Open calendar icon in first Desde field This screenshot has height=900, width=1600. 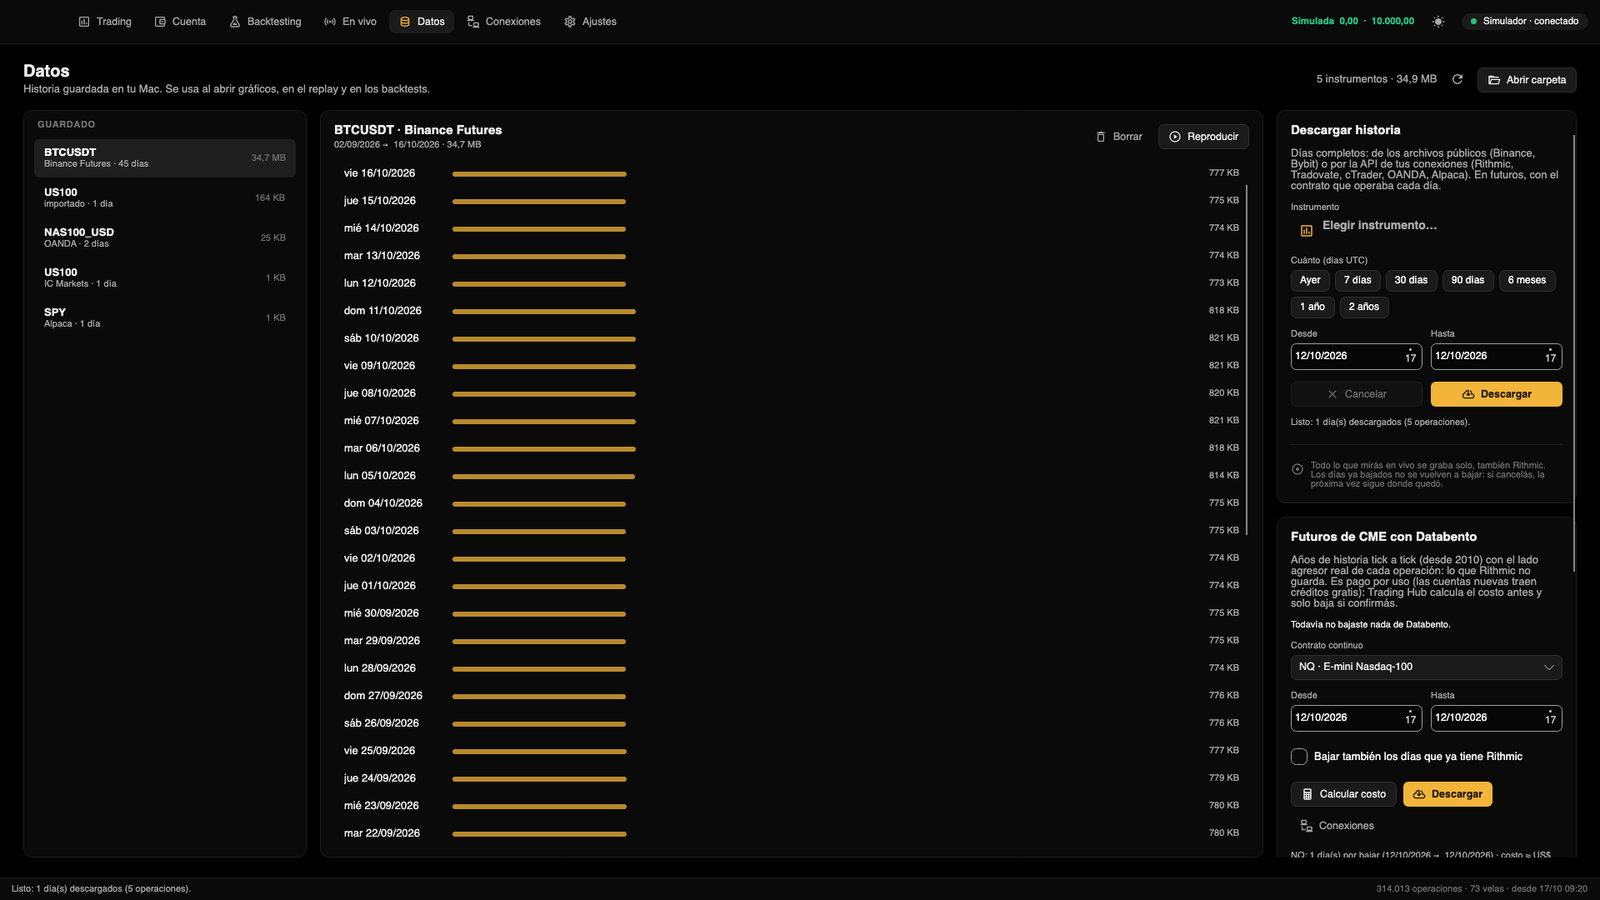(x=1410, y=356)
